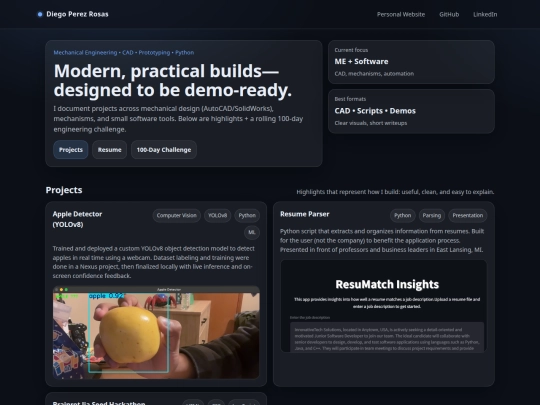Select the YOLOv8 tag chip
540x405 pixels.
218,216
